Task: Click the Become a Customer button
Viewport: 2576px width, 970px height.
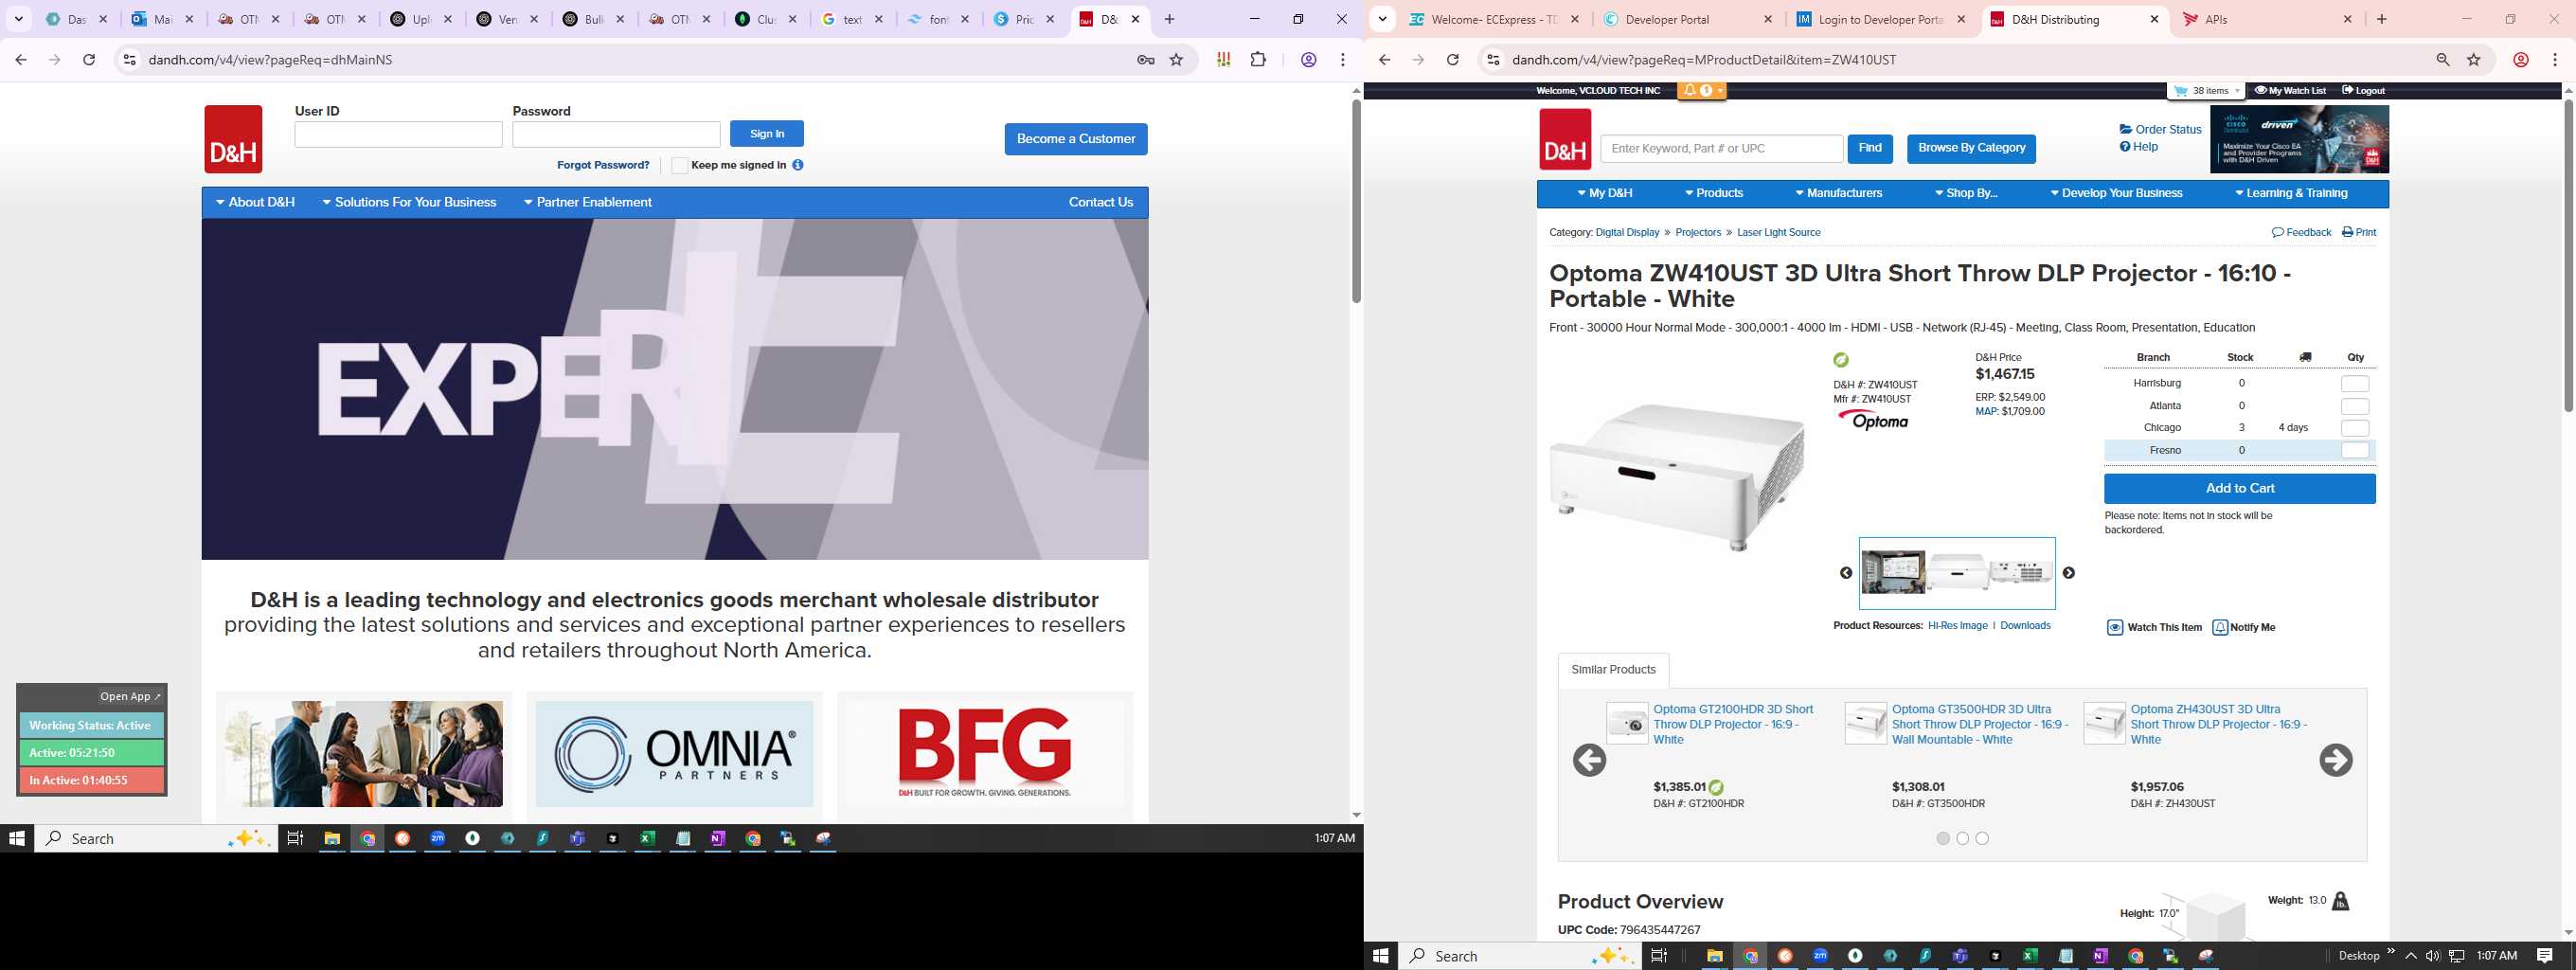Action: coord(1076,139)
